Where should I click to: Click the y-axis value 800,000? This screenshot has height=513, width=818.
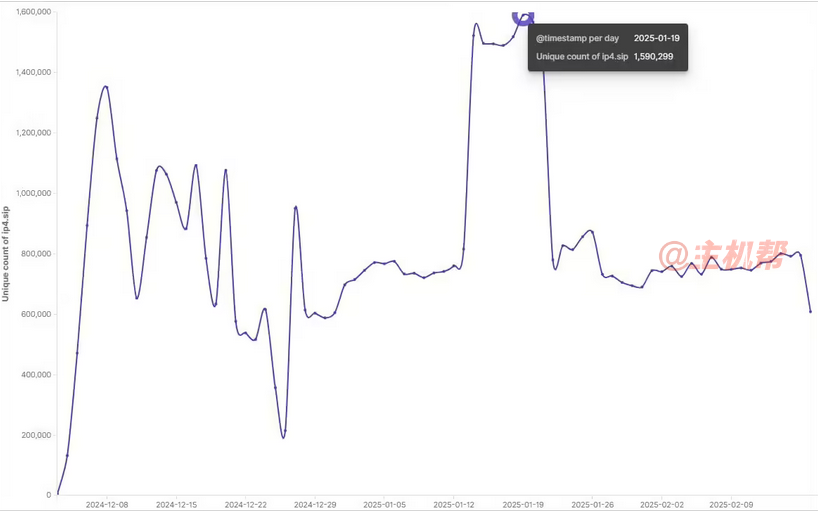pyautogui.click(x=36, y=254)
